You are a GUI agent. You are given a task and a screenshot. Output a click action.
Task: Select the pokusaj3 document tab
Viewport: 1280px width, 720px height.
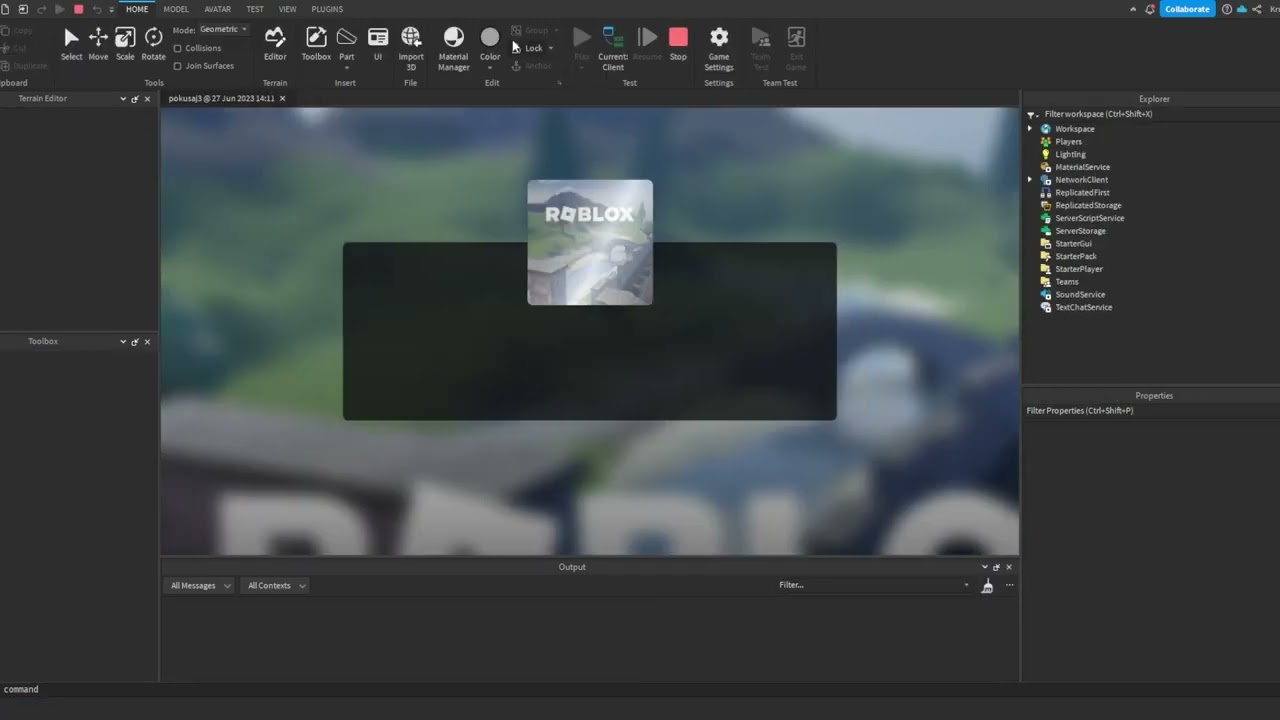(x=221, y=99)
